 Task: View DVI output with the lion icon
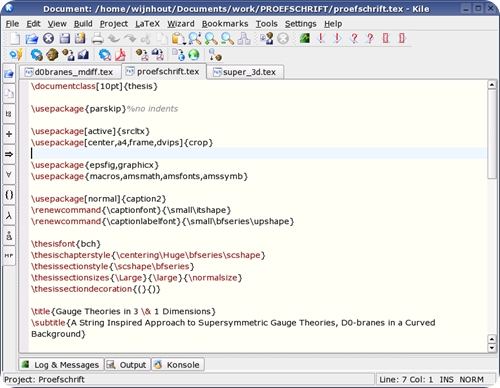point(52,55)
